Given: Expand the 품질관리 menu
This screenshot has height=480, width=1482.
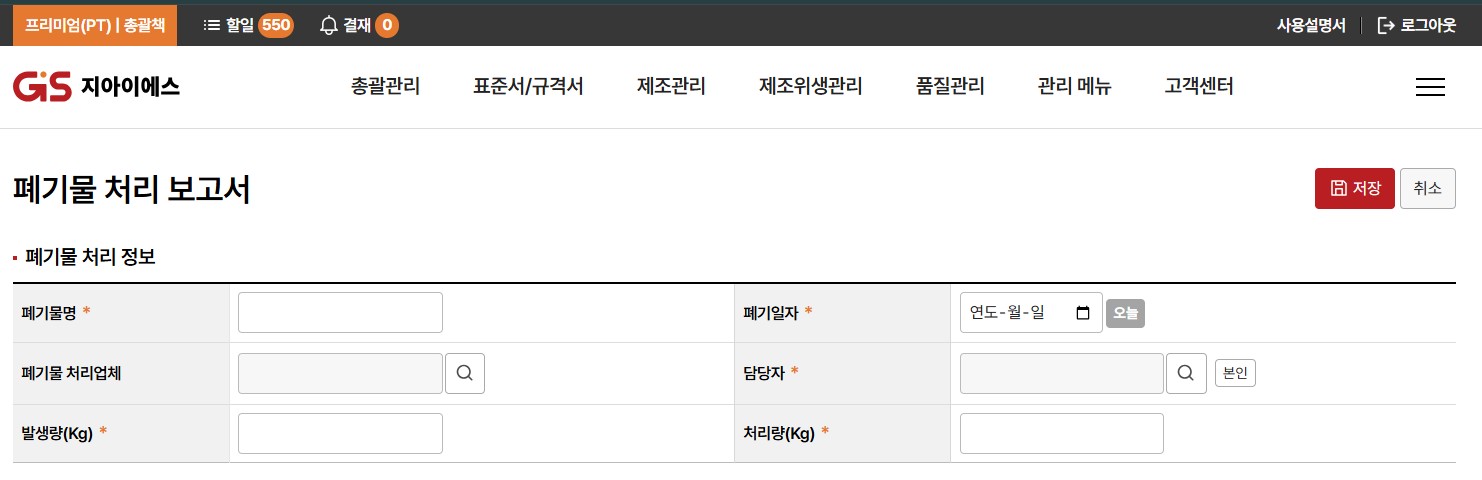Looking at the screenshot, I should pyautogui.click(x=950, y=87).
